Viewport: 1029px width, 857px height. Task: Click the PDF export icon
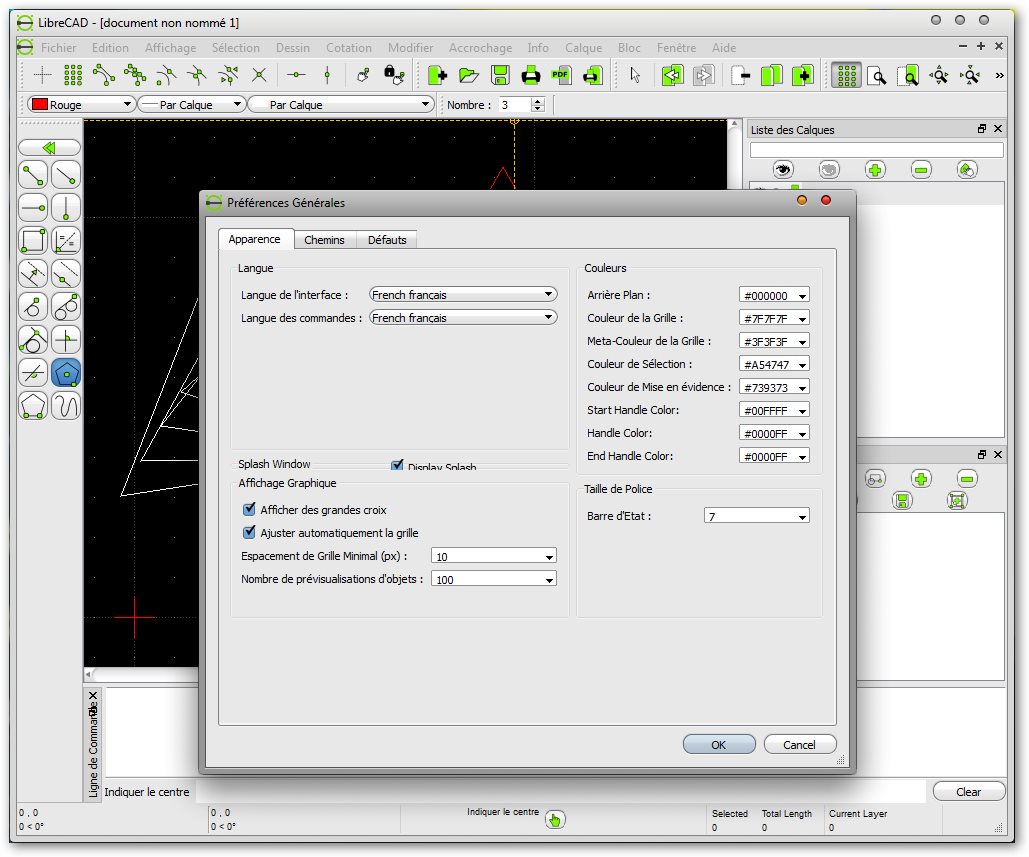pyautogui.click(x=561, y=75)
